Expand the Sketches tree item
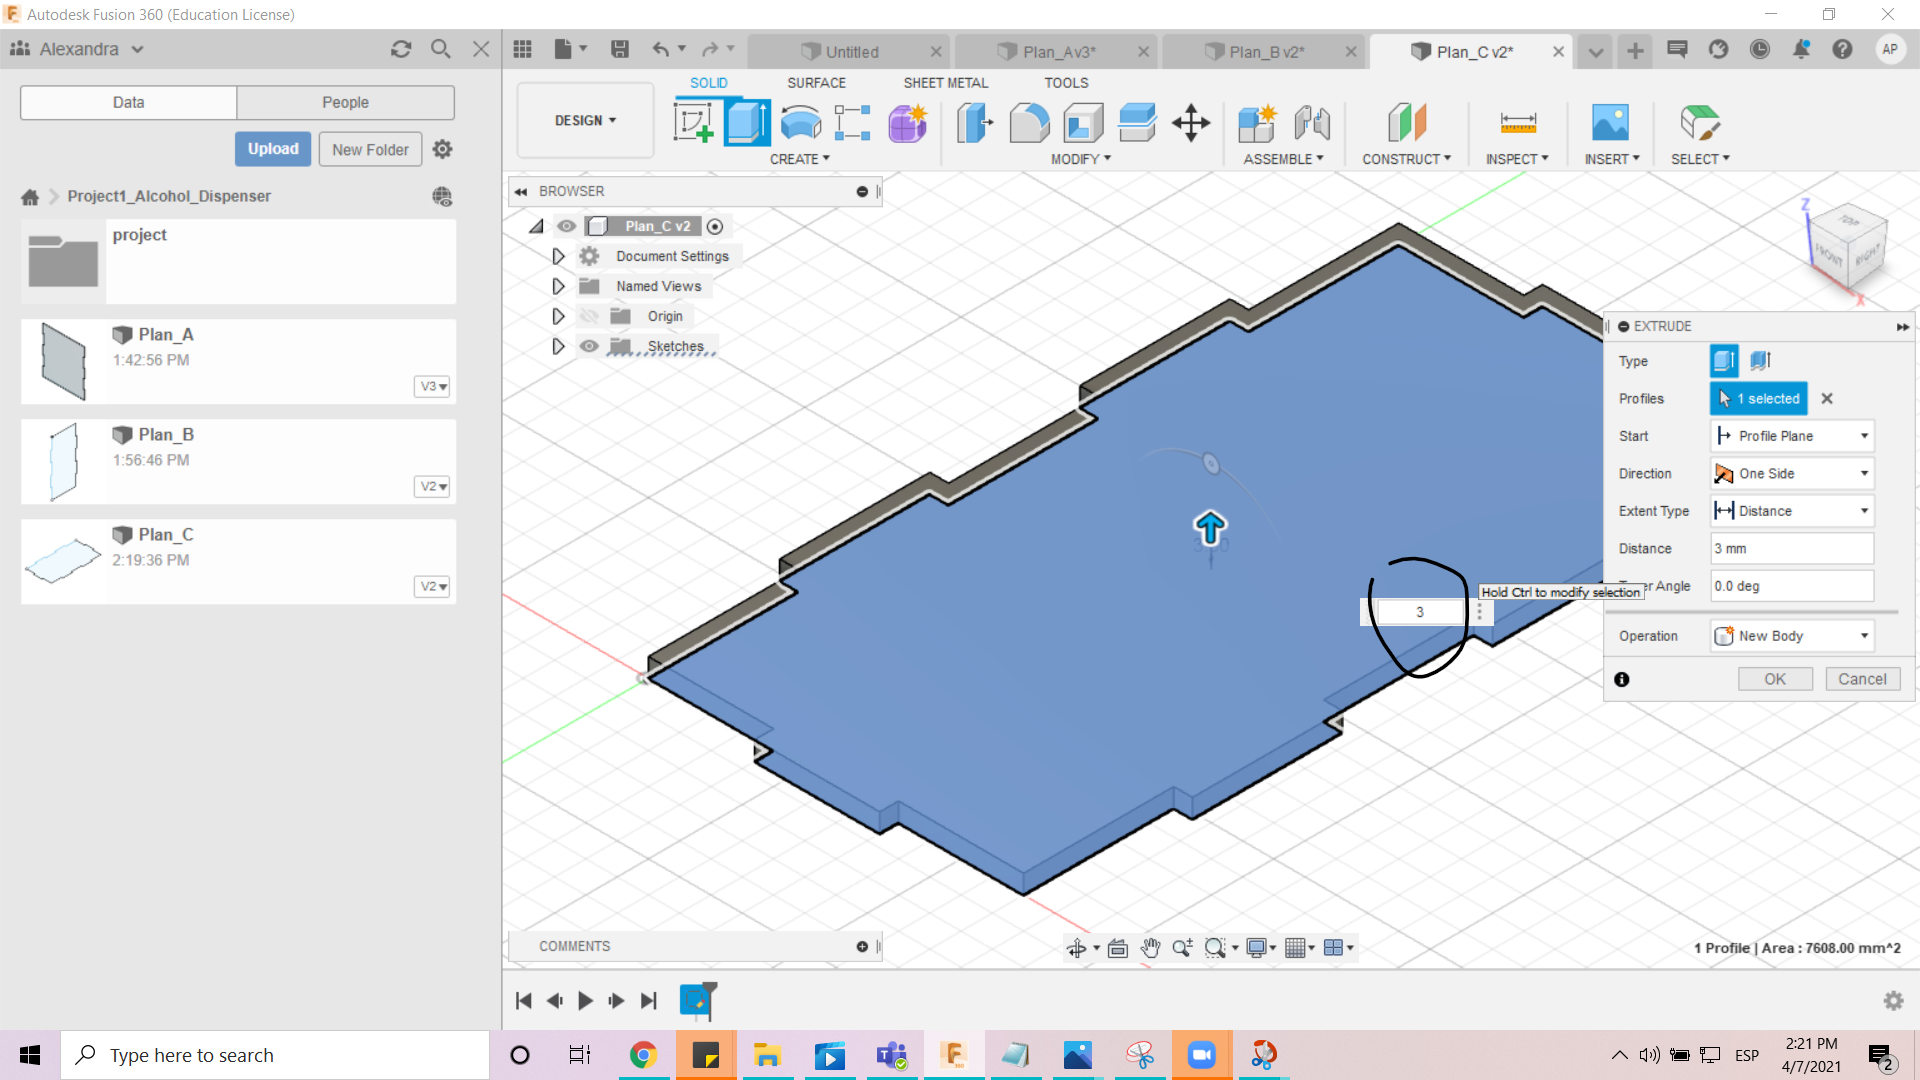This screenshot has width=1920, height=1080. [x=556, y=345]
